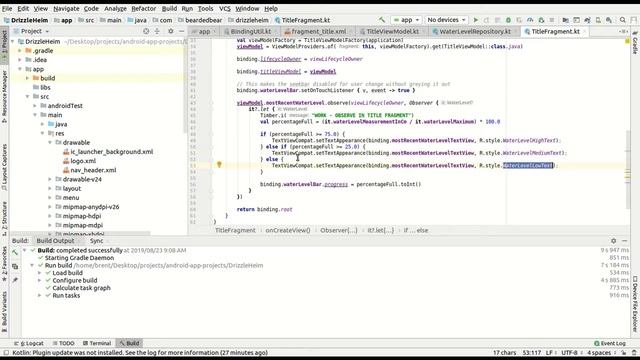Toggle the Favorites side tab
The width and height of the screenshot is (640, 360).
point(4,263)
